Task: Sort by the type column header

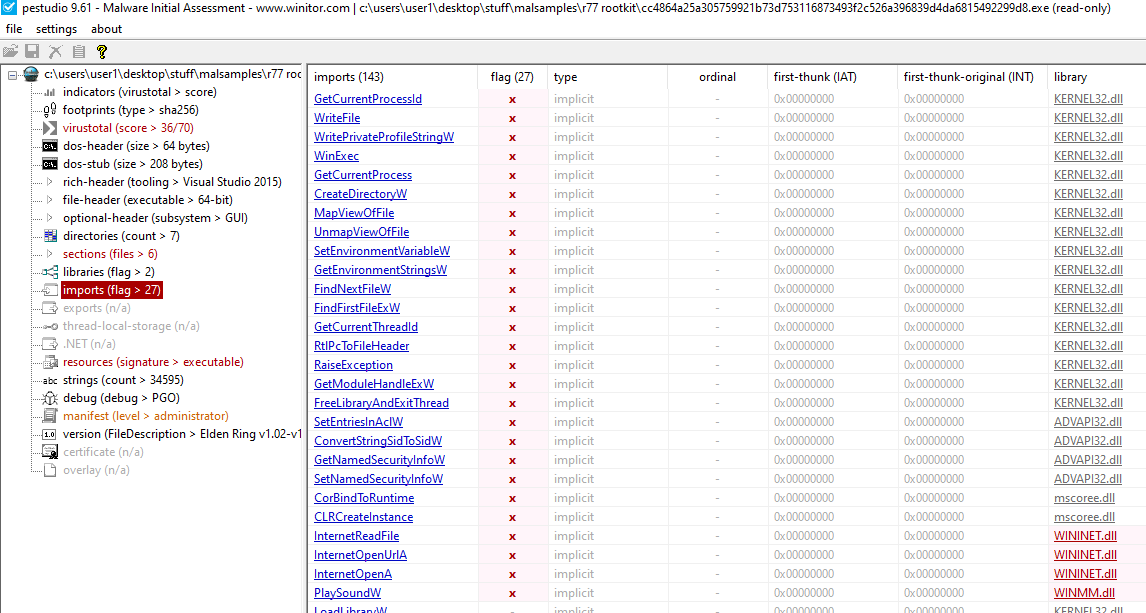Action: click(x=607, y=77)
